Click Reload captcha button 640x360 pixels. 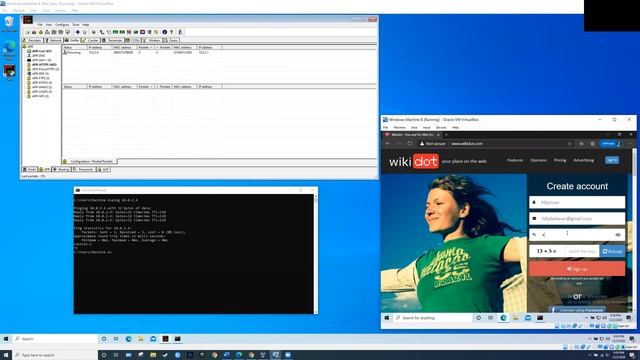(612, 251)
